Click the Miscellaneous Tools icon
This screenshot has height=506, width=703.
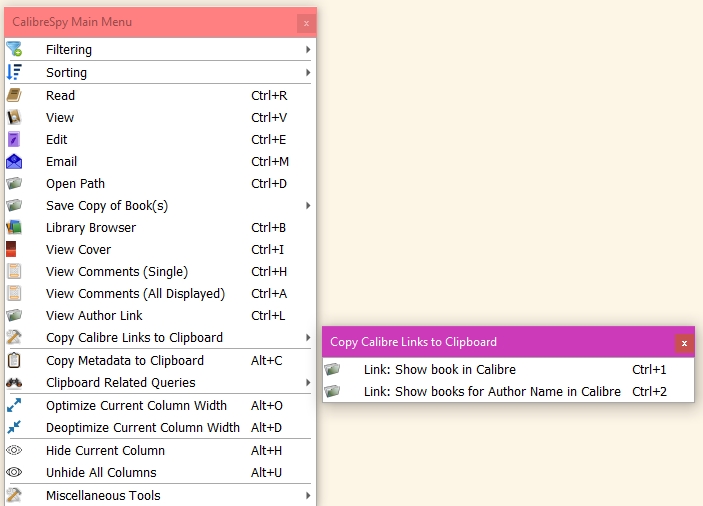point(14,495)
